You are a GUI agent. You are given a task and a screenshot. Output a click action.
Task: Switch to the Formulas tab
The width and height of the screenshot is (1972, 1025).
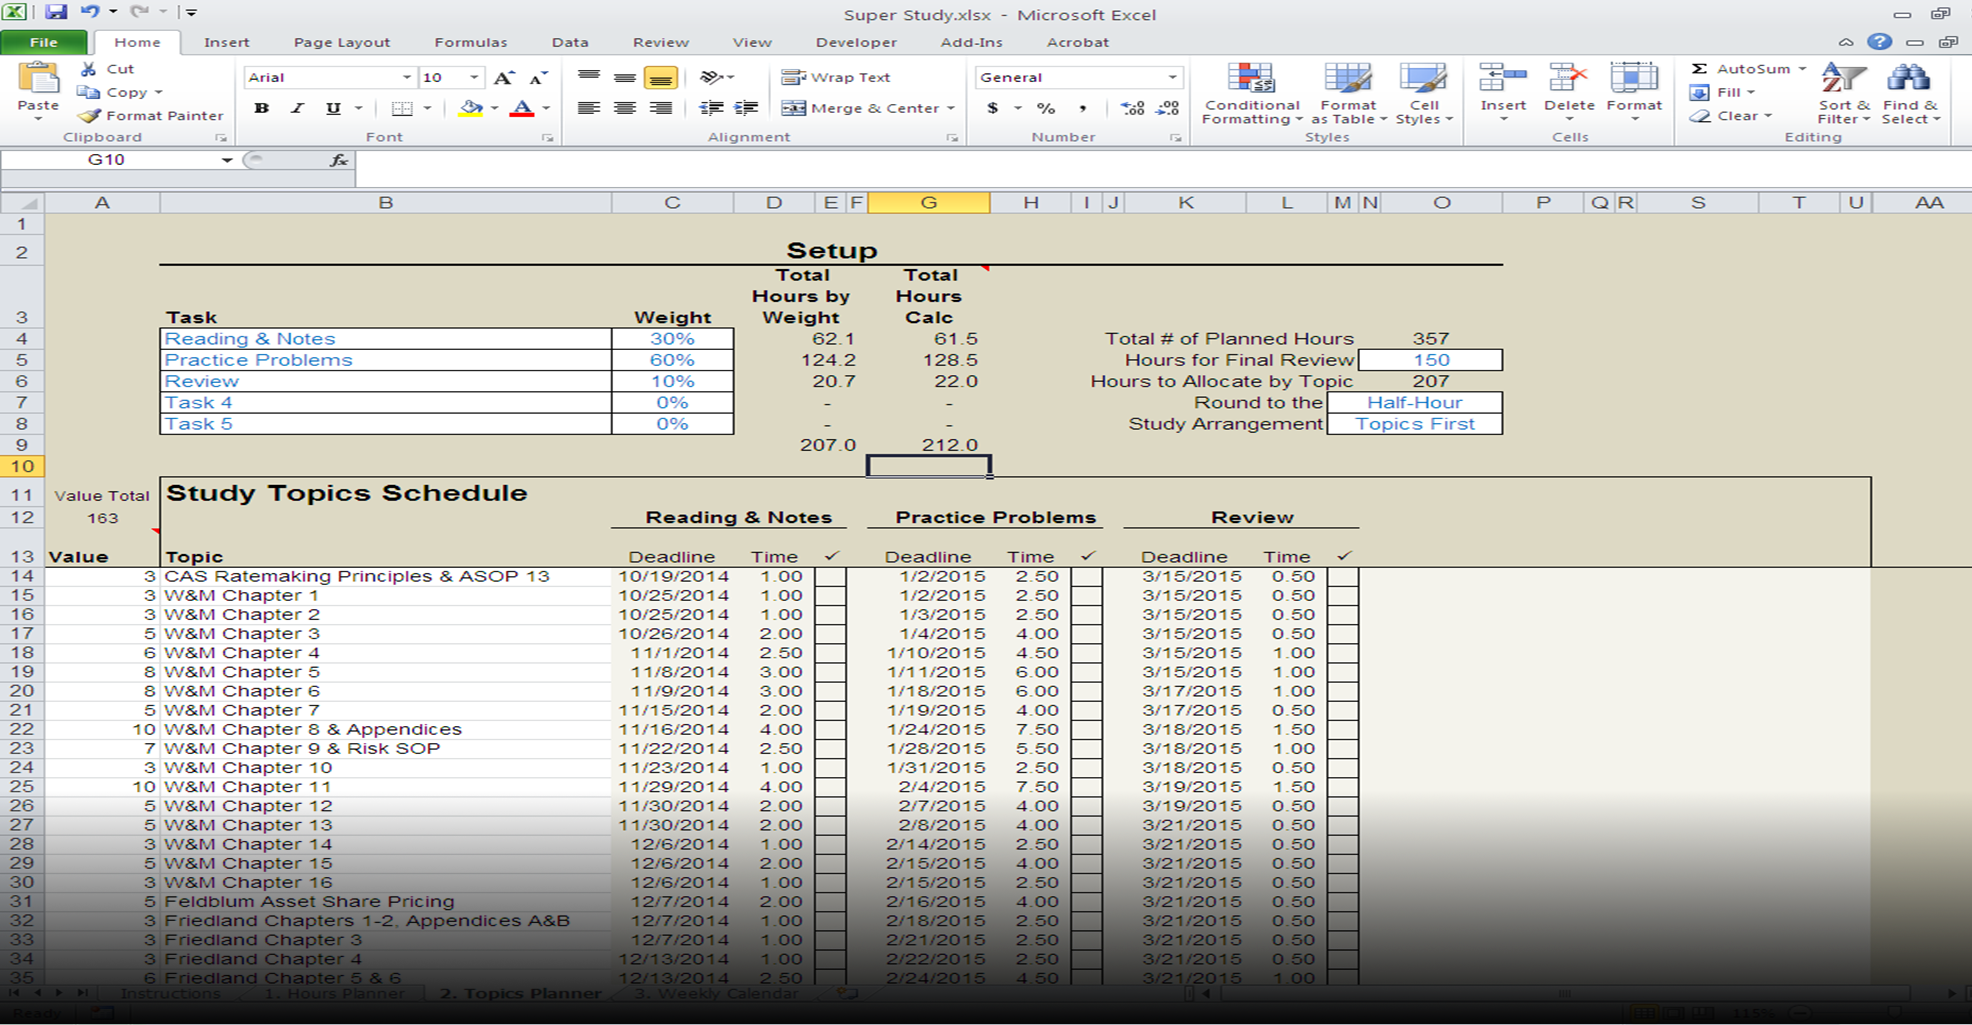pyautogui.click(x=471, y=42)
